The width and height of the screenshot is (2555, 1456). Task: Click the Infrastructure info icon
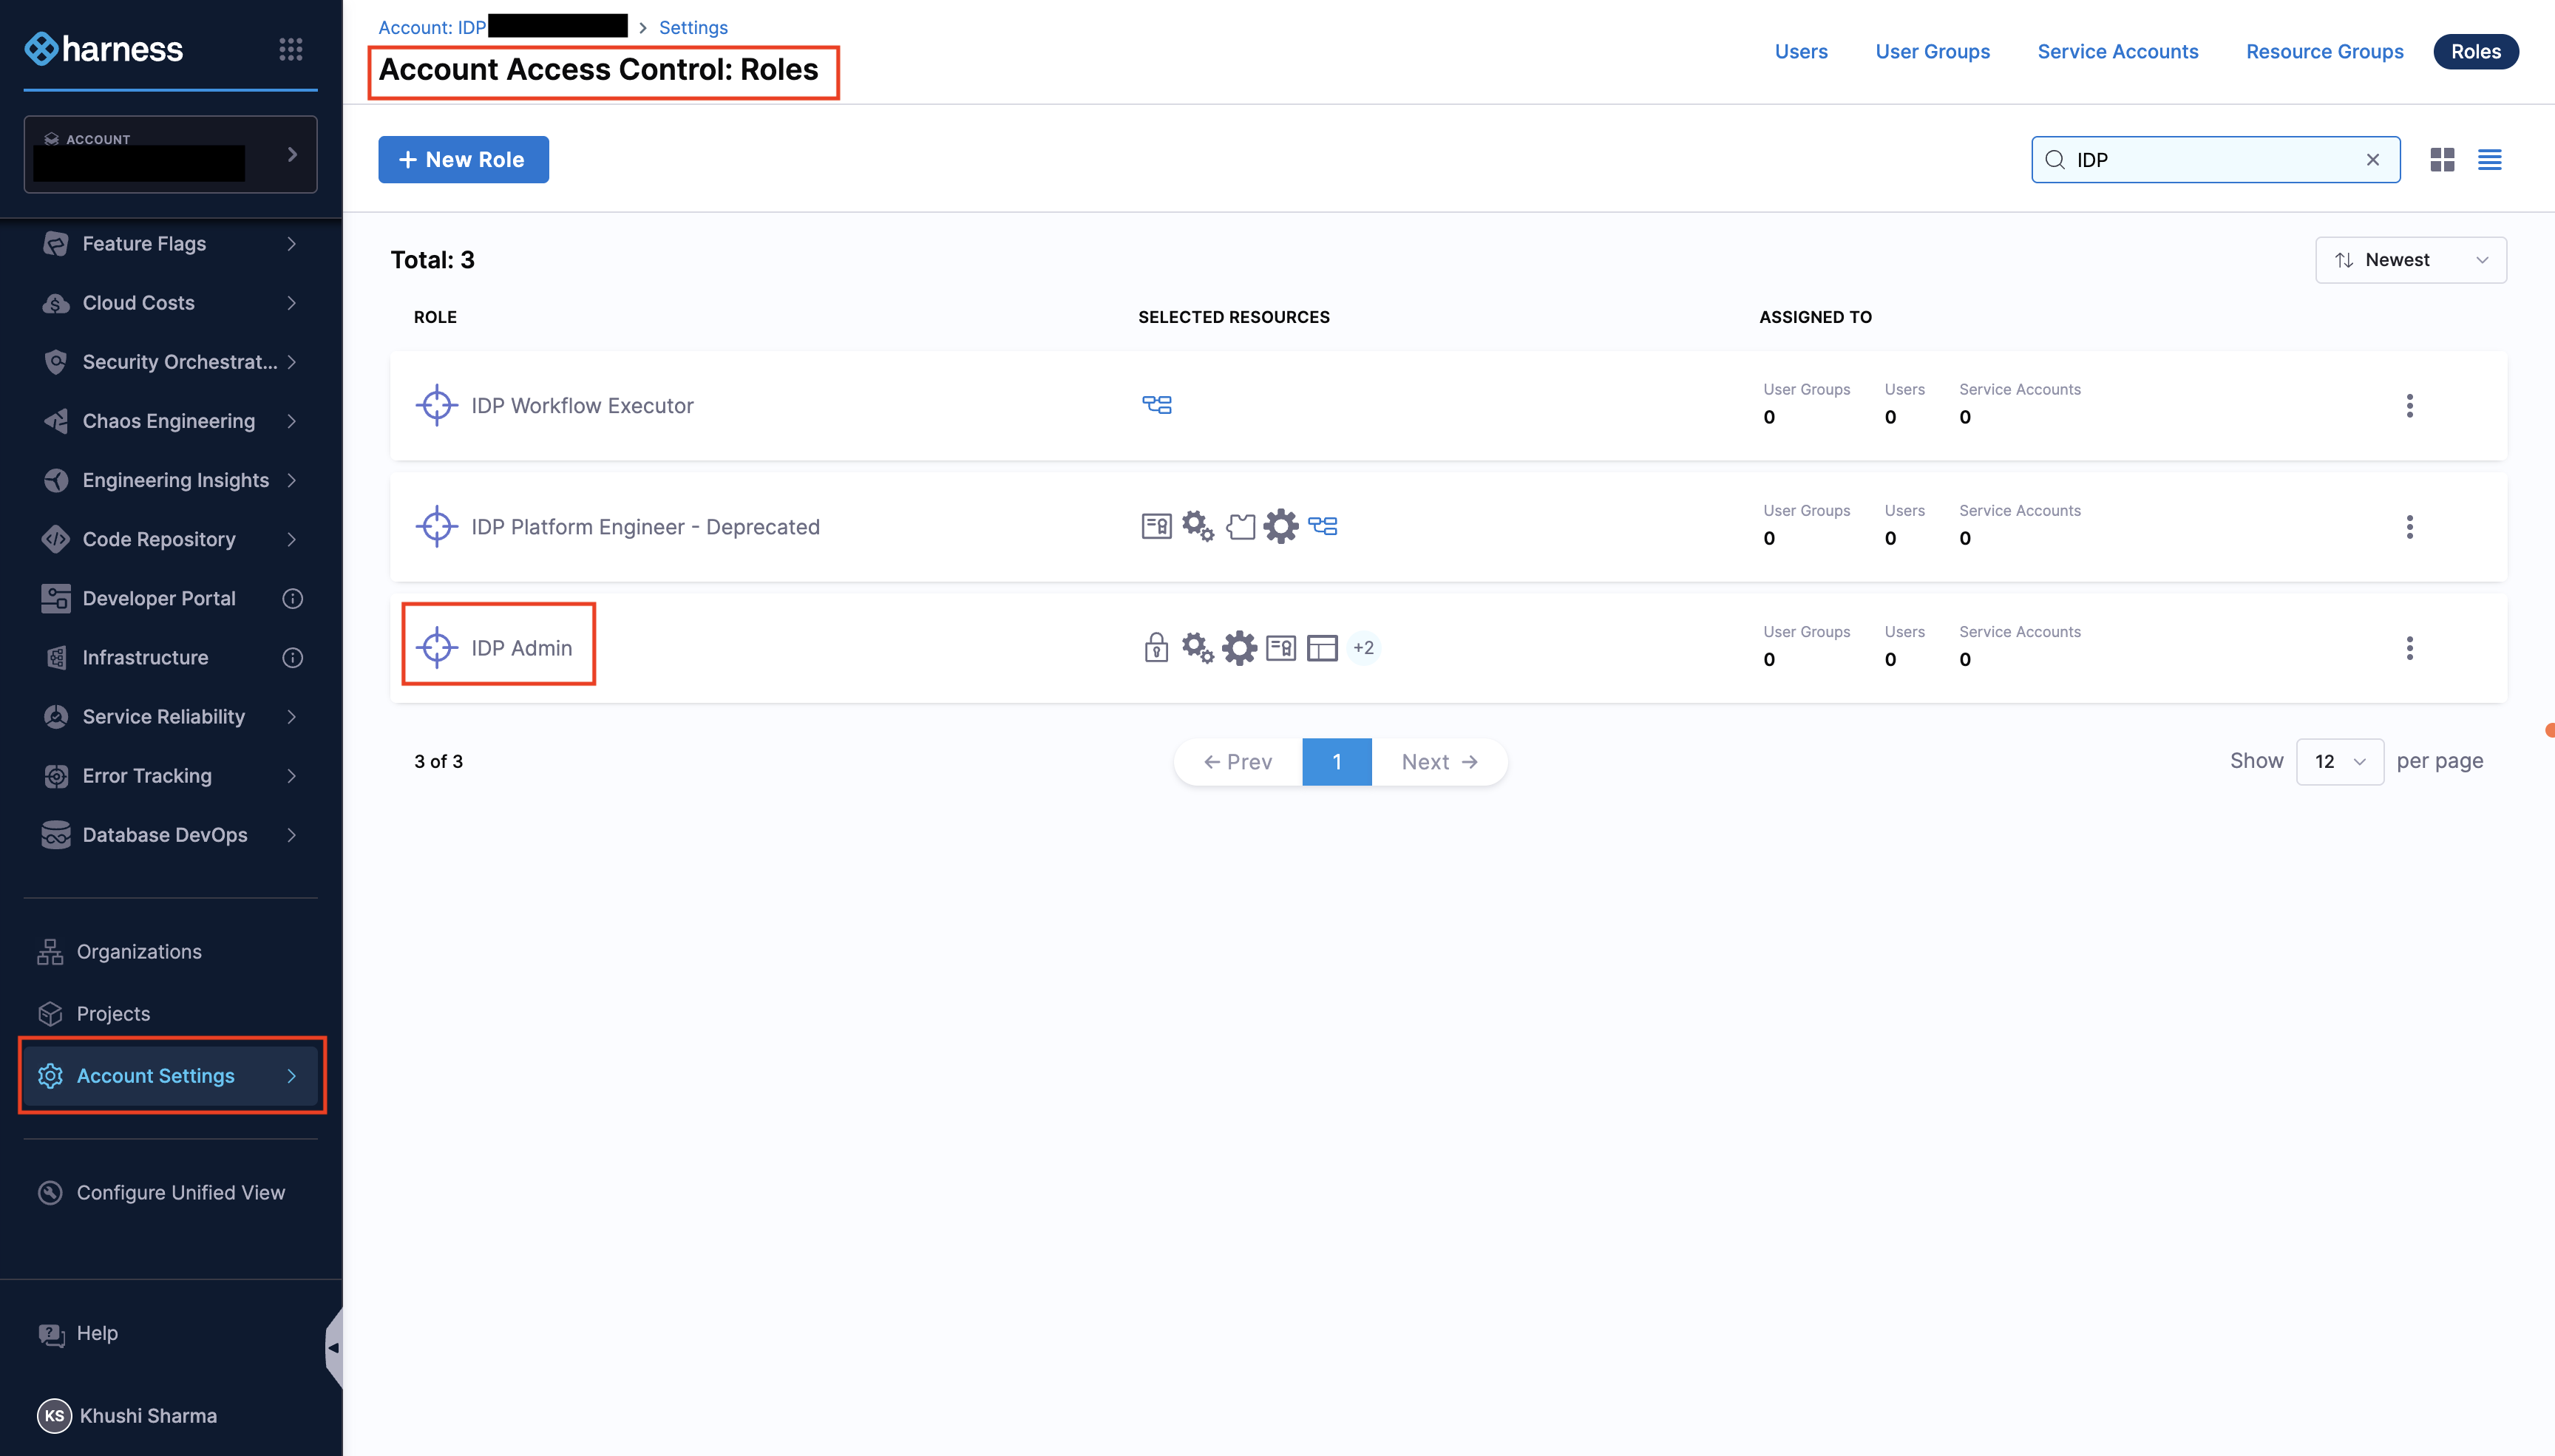(x=292, y=657)
